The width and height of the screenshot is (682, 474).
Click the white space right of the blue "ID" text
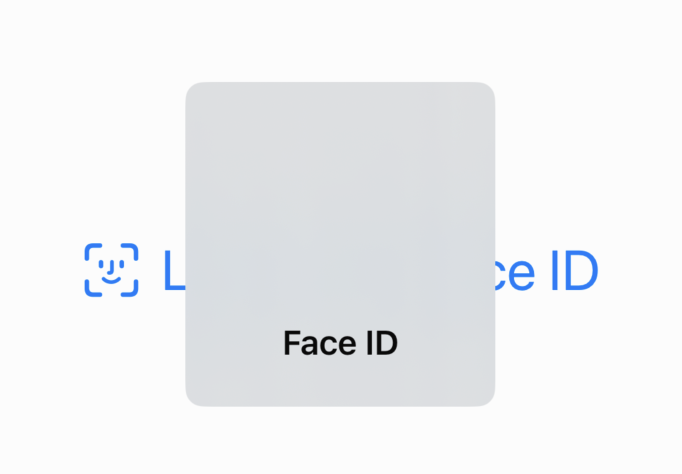point(640,271)
